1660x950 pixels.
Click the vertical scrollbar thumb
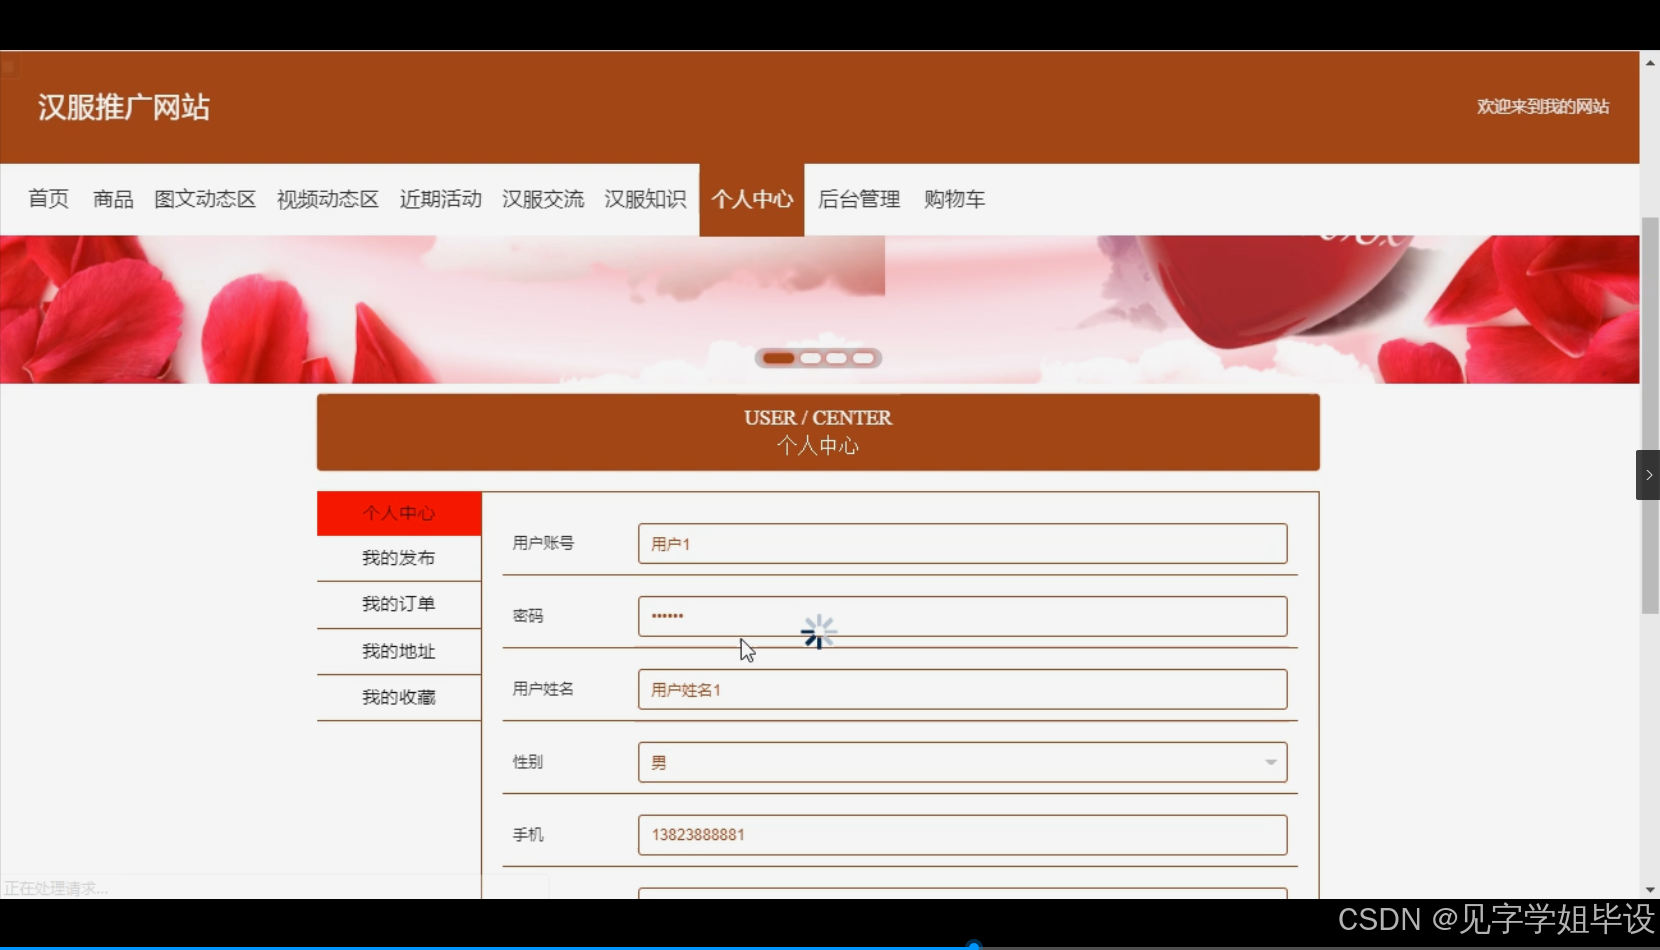pyautogui.click(x=1650, y=415)
